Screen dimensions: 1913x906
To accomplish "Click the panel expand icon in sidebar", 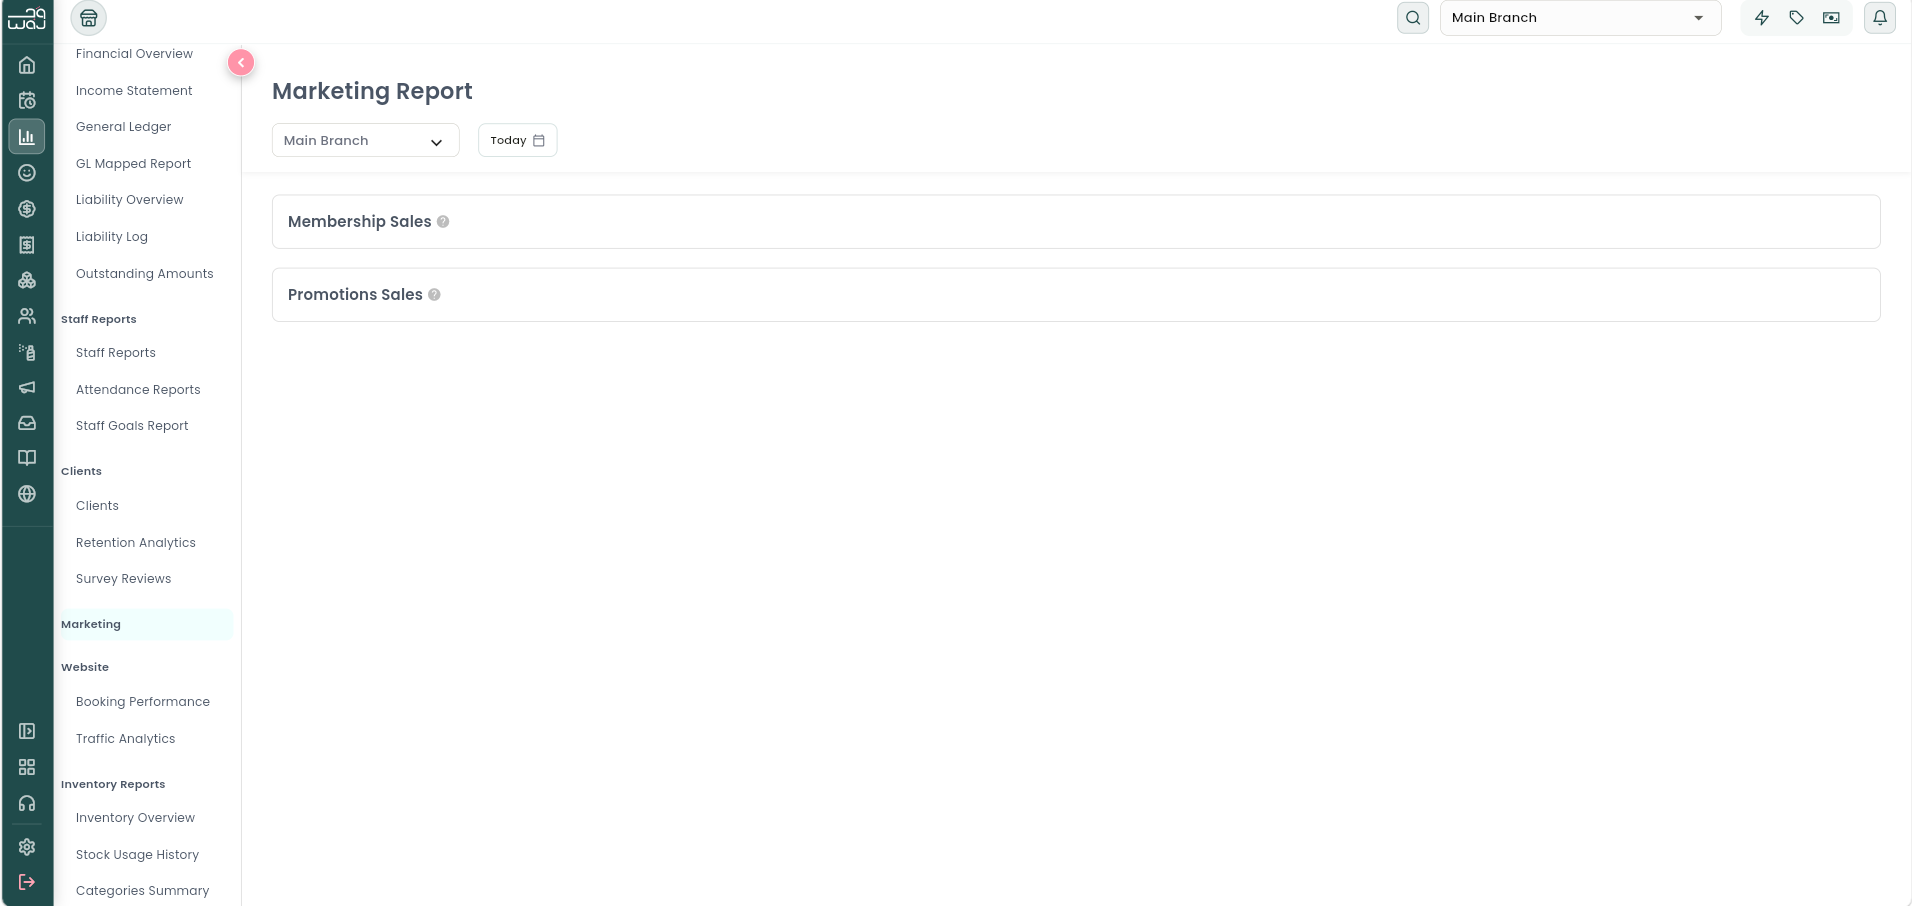I will tap(27, 731).
